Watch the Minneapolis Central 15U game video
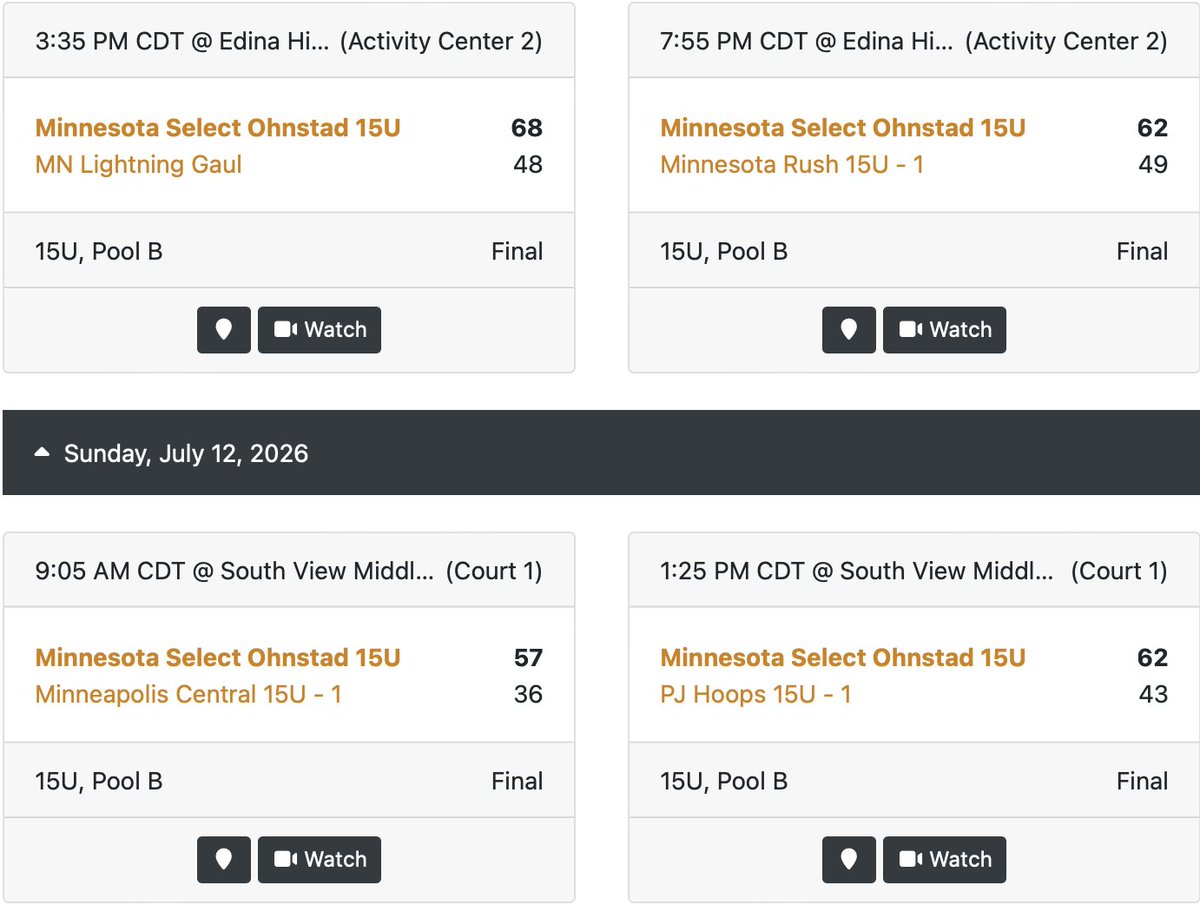The image size is (1200, 905). click(x=319, y=860)
